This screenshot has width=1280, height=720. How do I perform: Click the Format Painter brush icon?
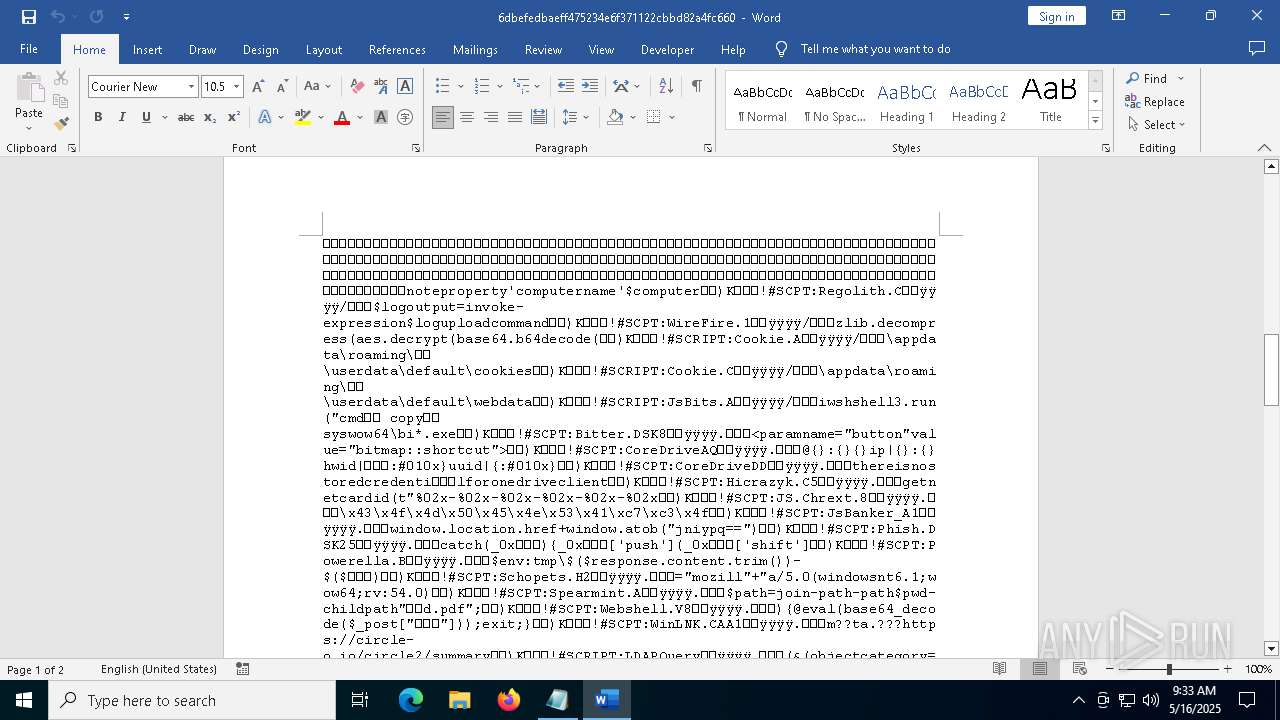click(61, 124)
